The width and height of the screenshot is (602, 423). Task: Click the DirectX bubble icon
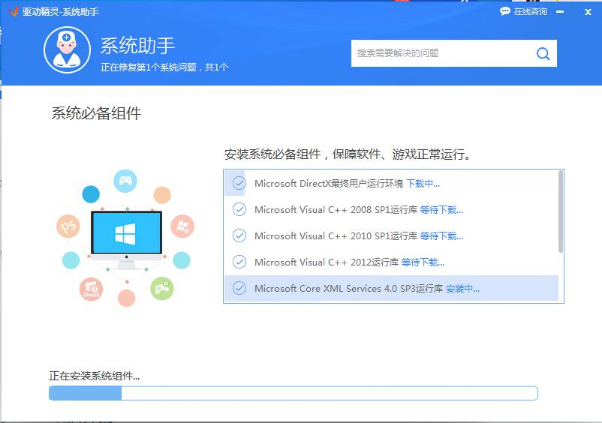point(91,289)
